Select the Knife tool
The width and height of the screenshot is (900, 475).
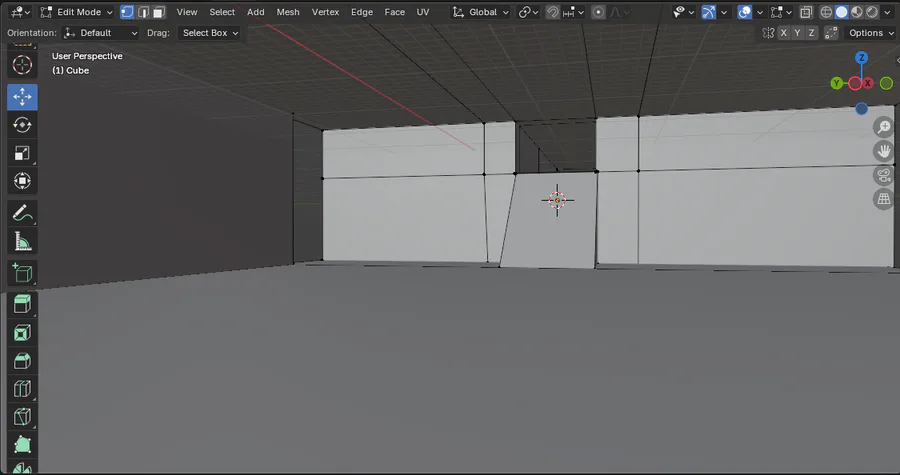(x=22, y=417)
